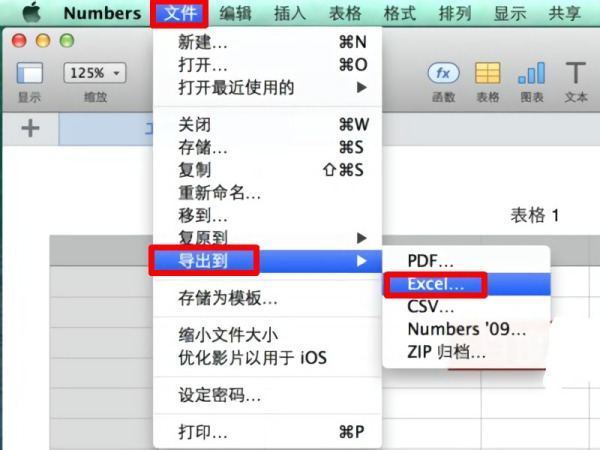The height and width of the screenshot is (450, 600).
Task: Open the 共享 menu
Action: 564,14
